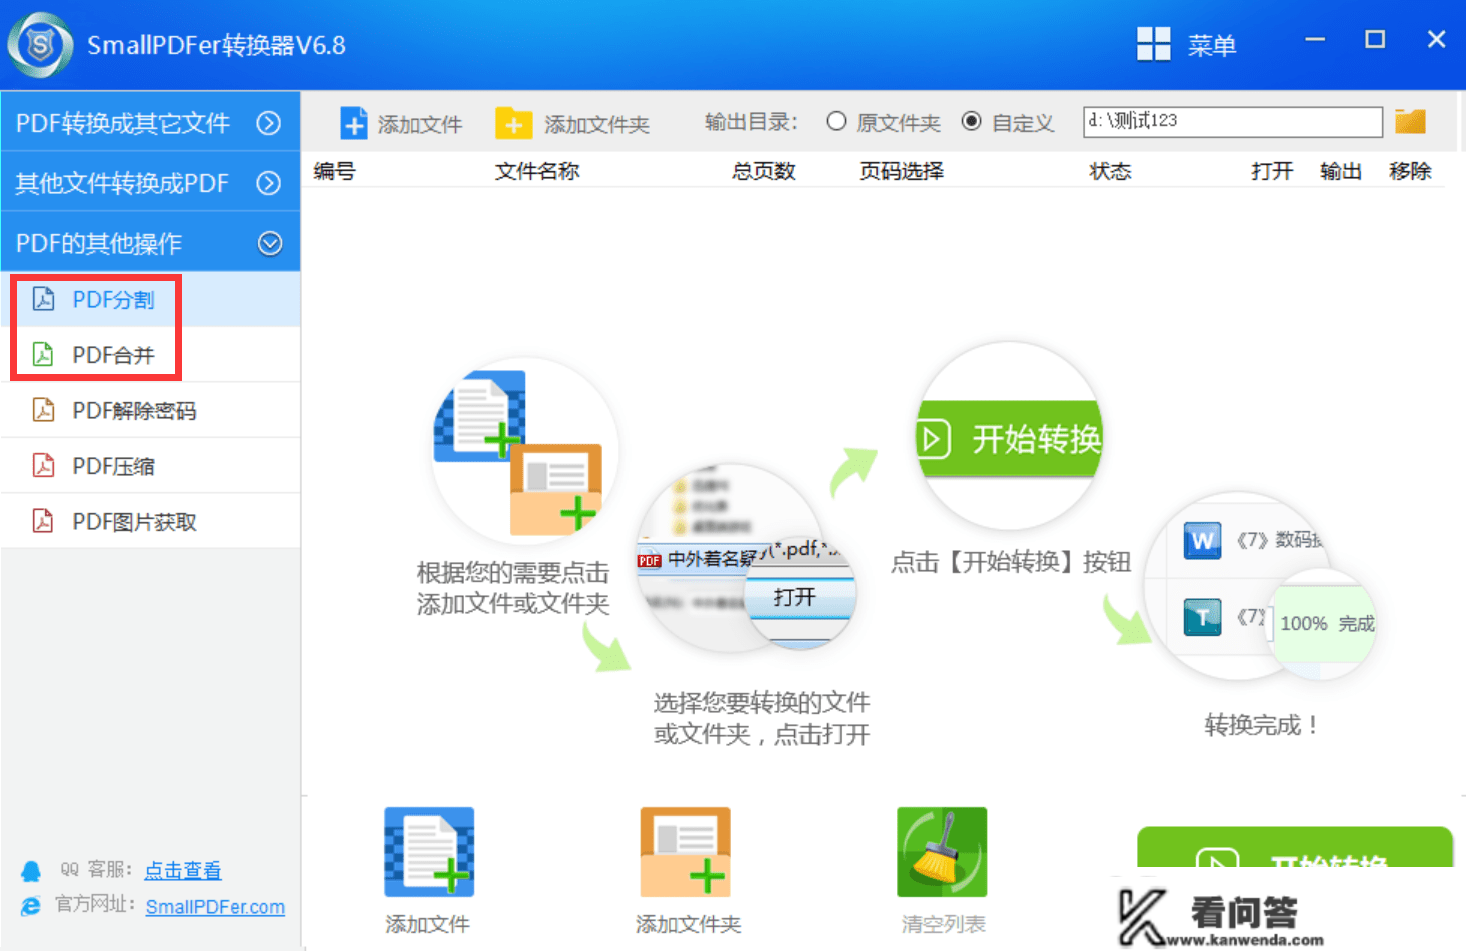Viewport: 1466px width, 951px height.
Task: Open the 菜单 grid icon
Action: [1153, 44]
